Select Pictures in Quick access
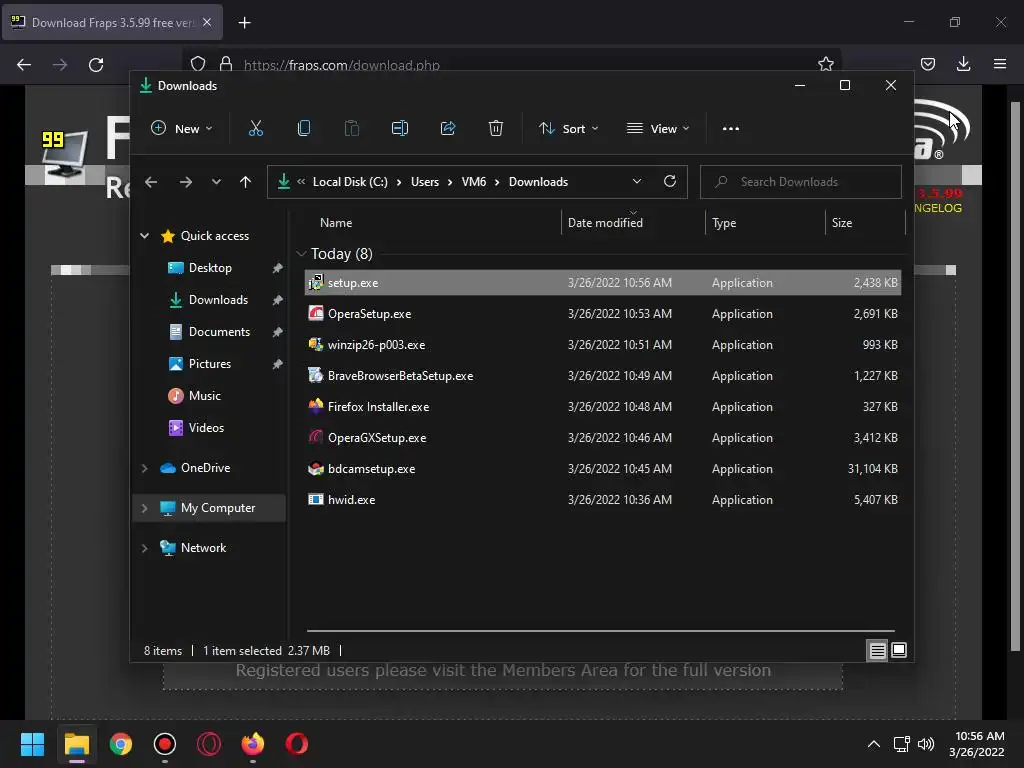The image size is (1024, 768). pyautogui.click(x=210, y=364)
